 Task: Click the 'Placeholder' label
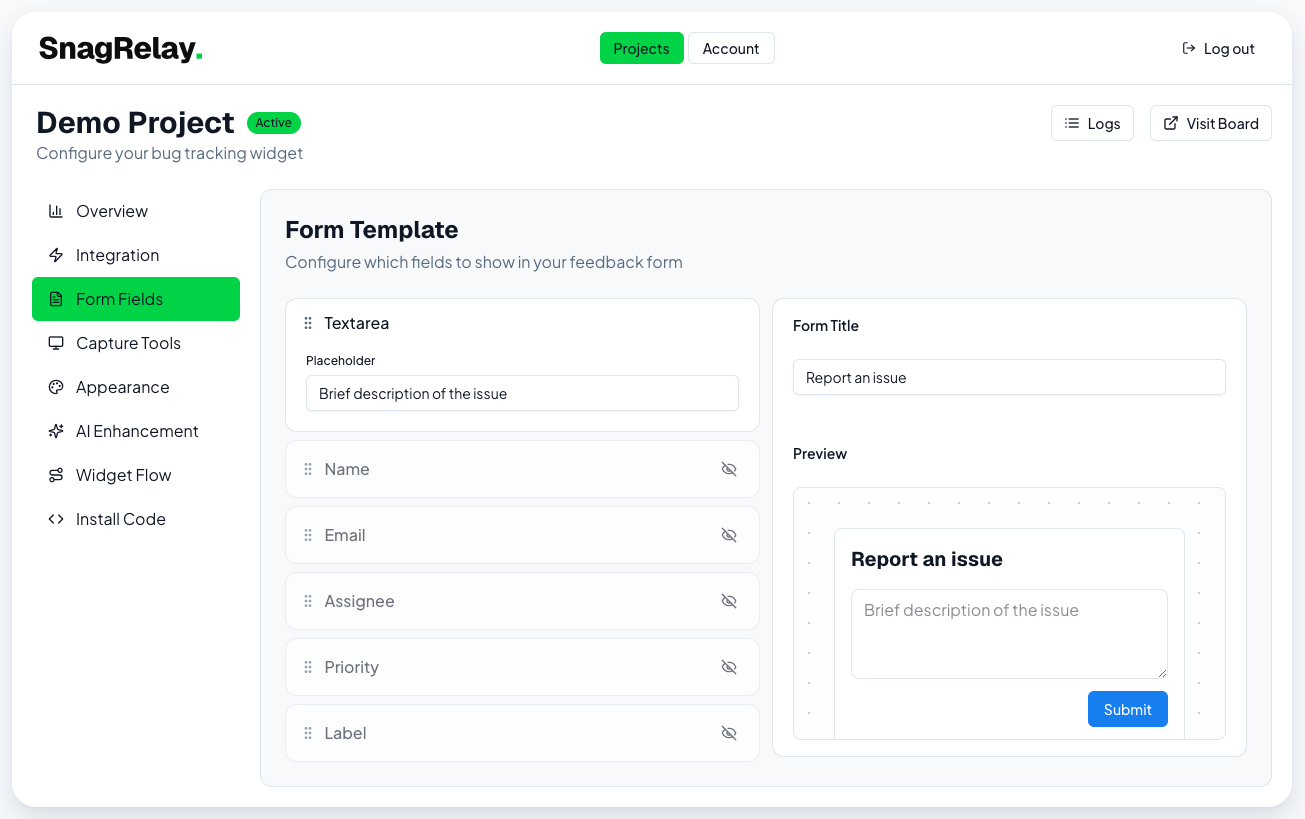point(341,360)
